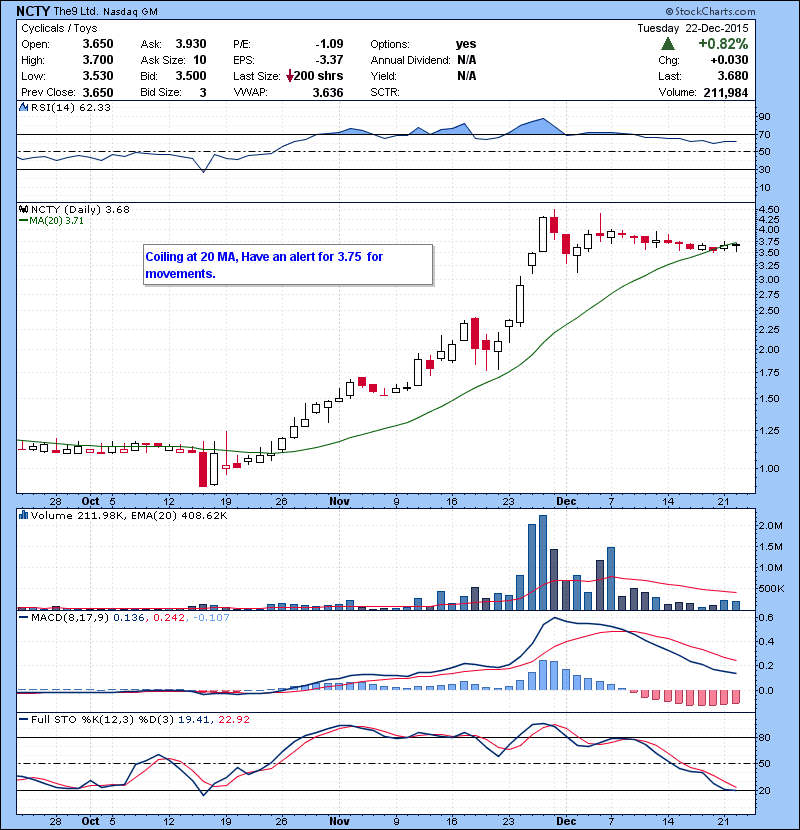Viewport: 800px width, 830px height.
Task: Click the Annual Dividend N/A value
Action: [x=466, y=60]
